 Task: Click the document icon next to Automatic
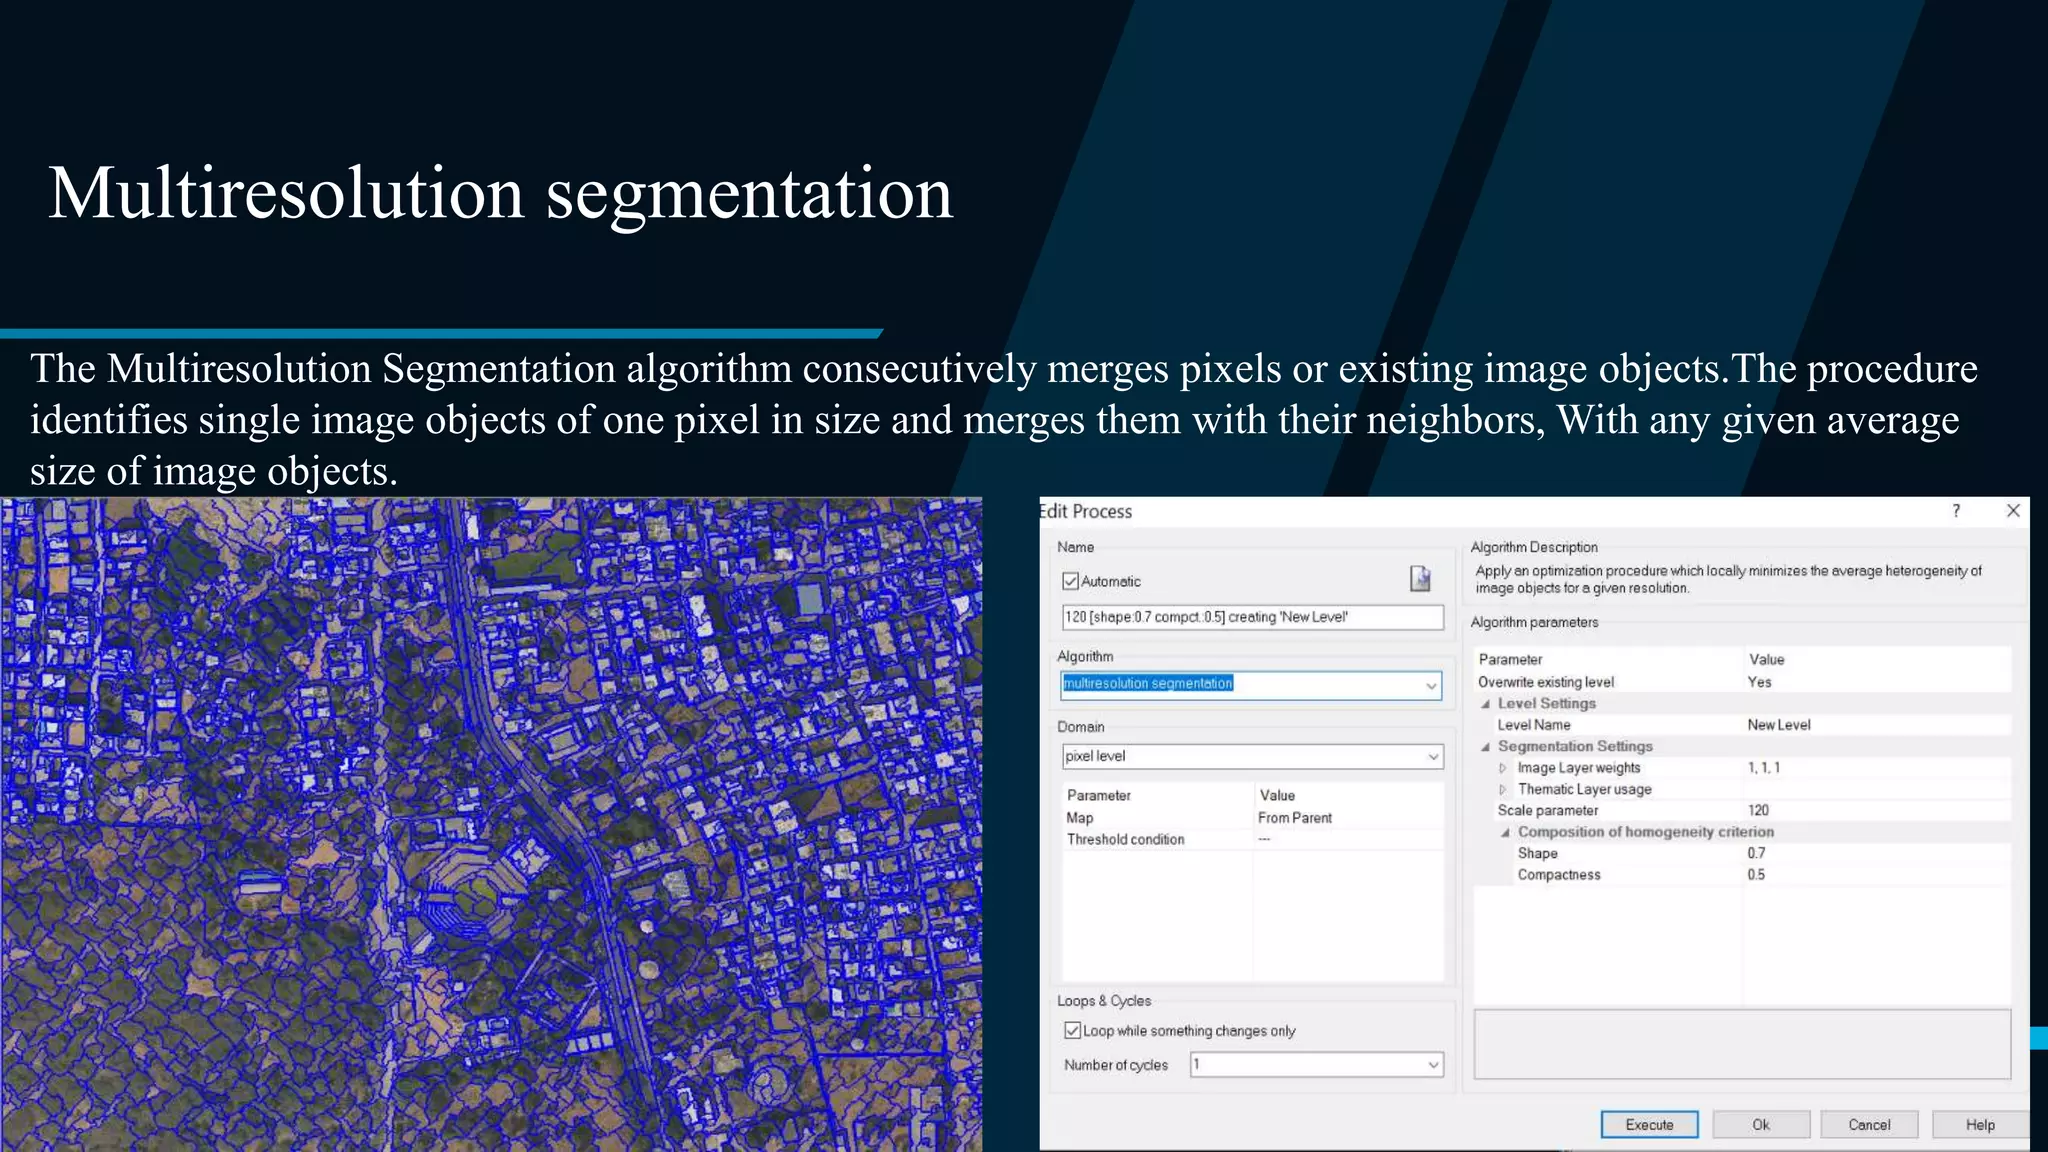tap(1420, 578)
